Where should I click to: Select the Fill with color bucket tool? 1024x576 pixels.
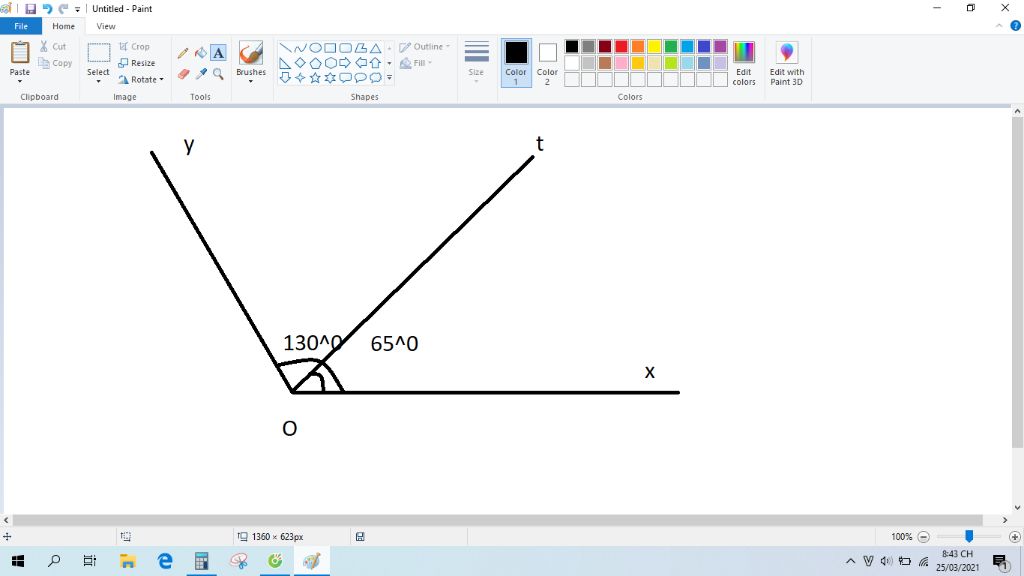(200, 53)
